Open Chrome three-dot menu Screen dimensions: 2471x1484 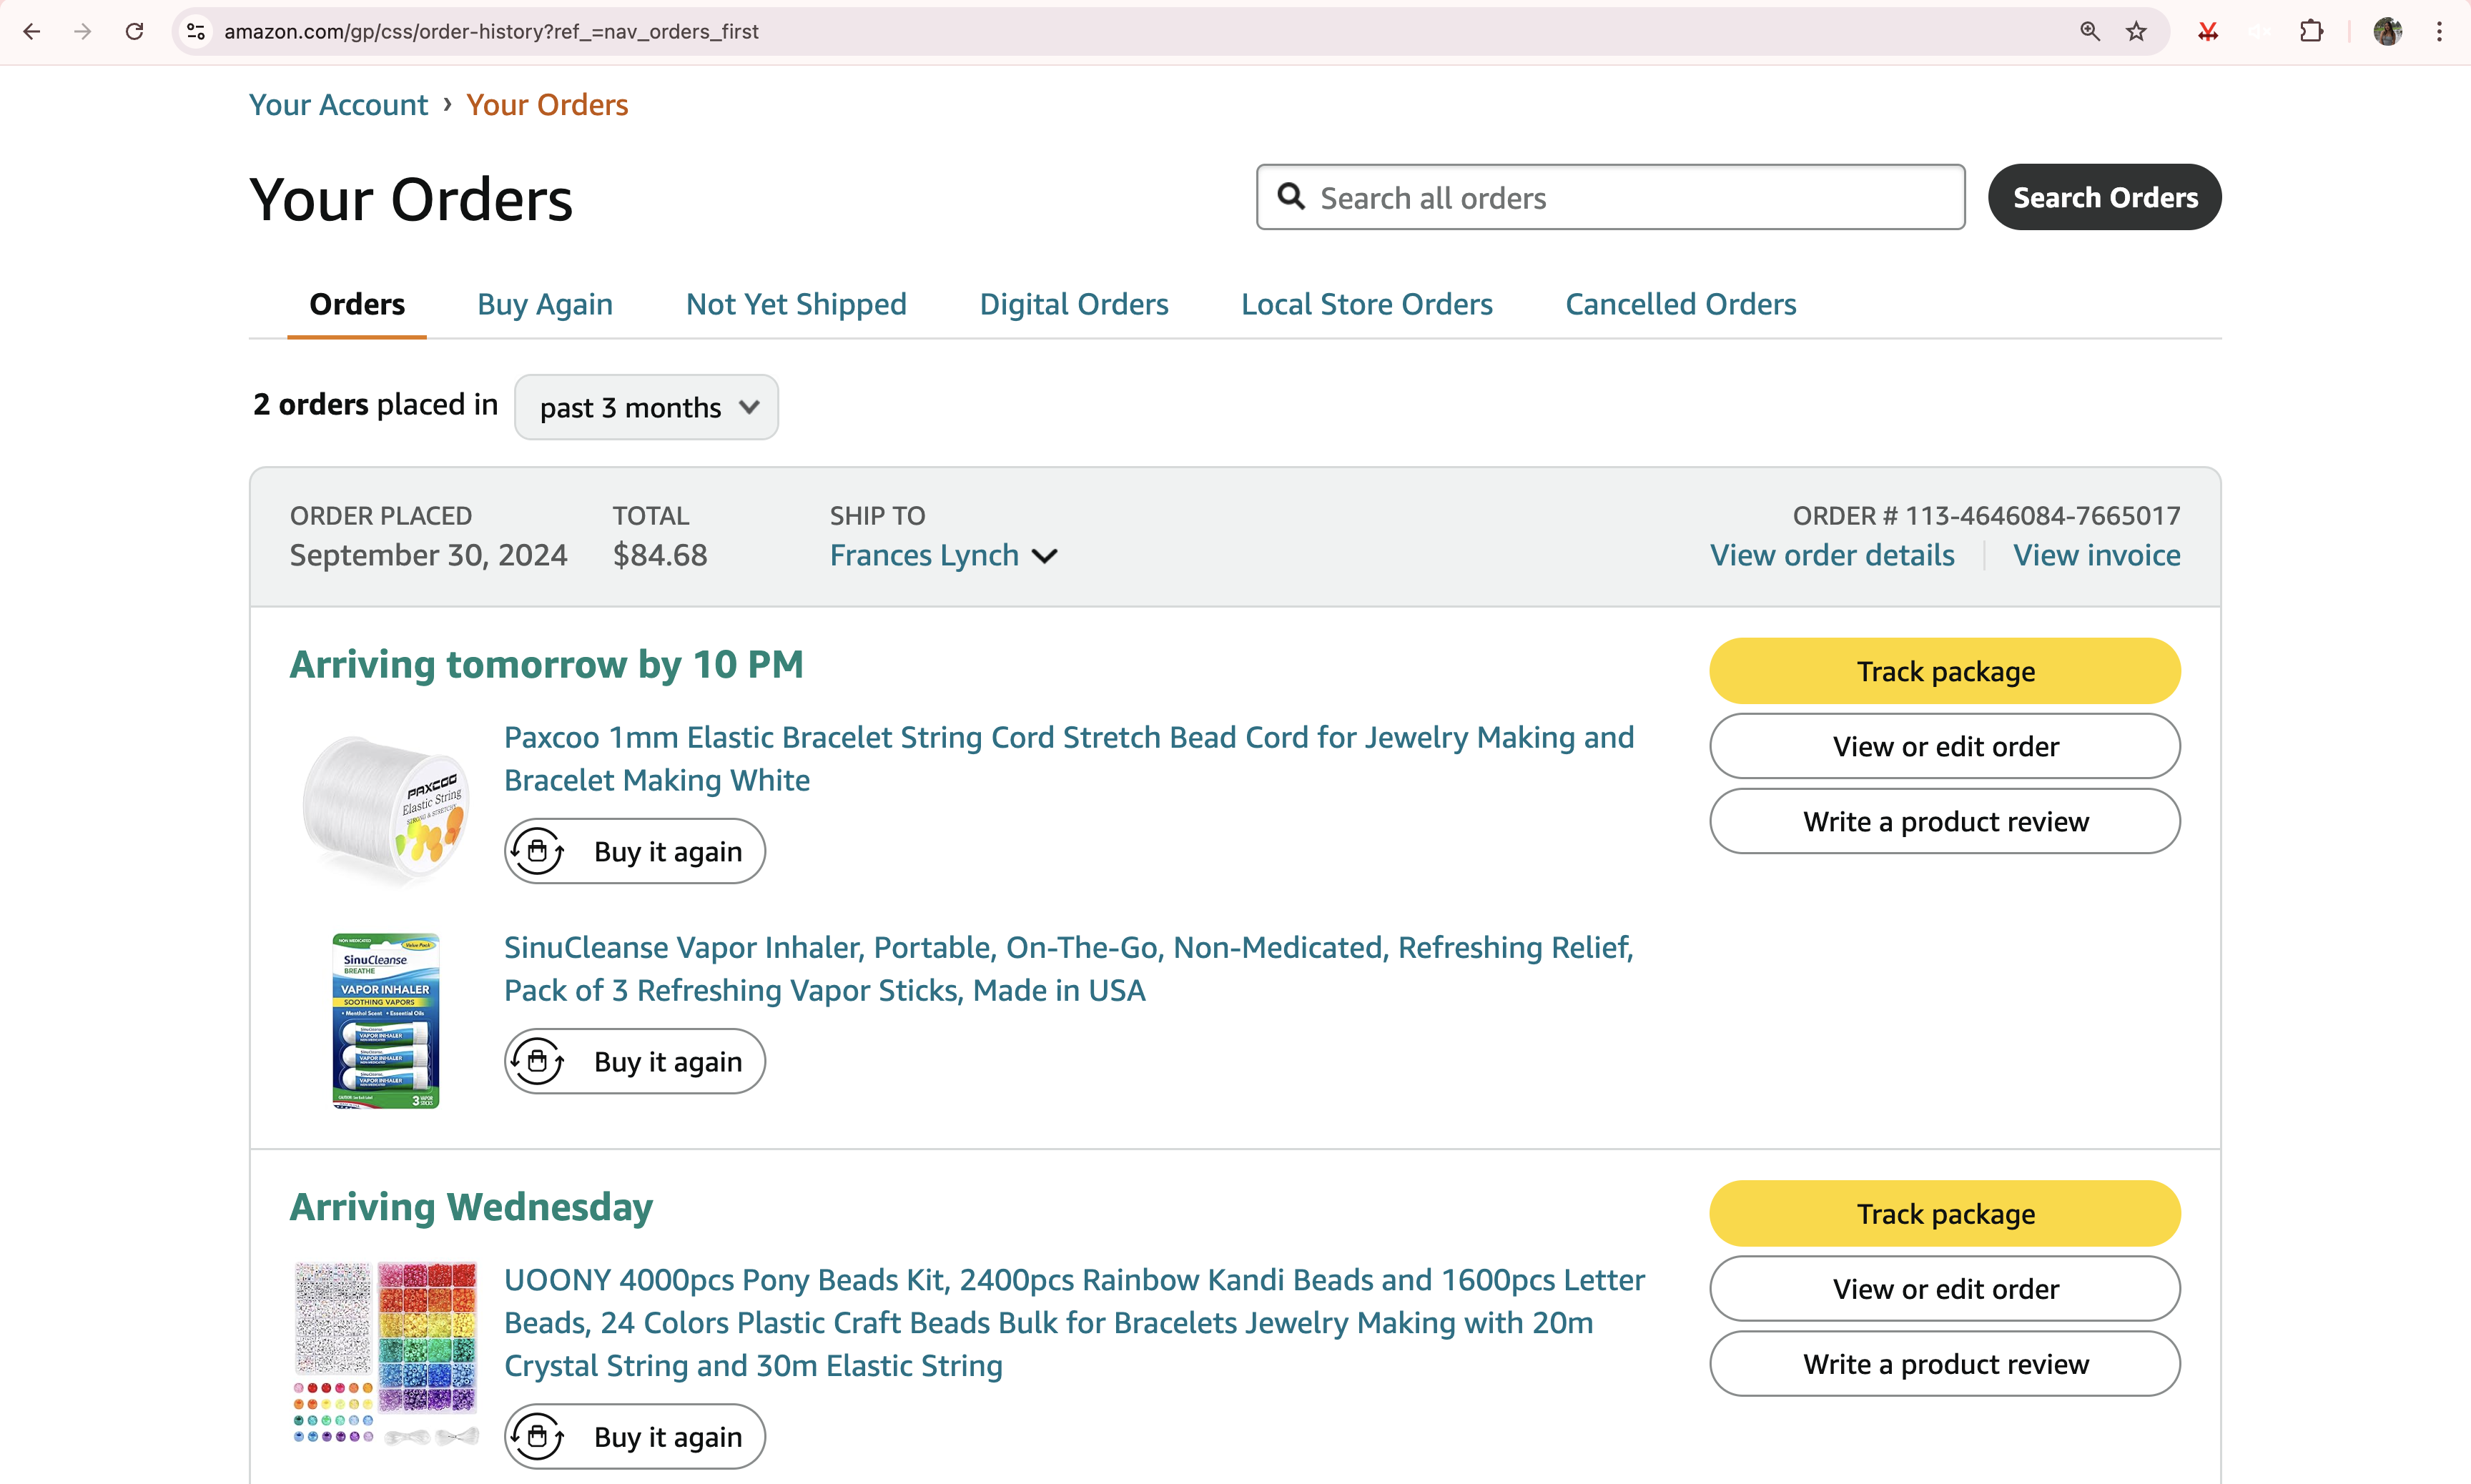(2439, 32)
